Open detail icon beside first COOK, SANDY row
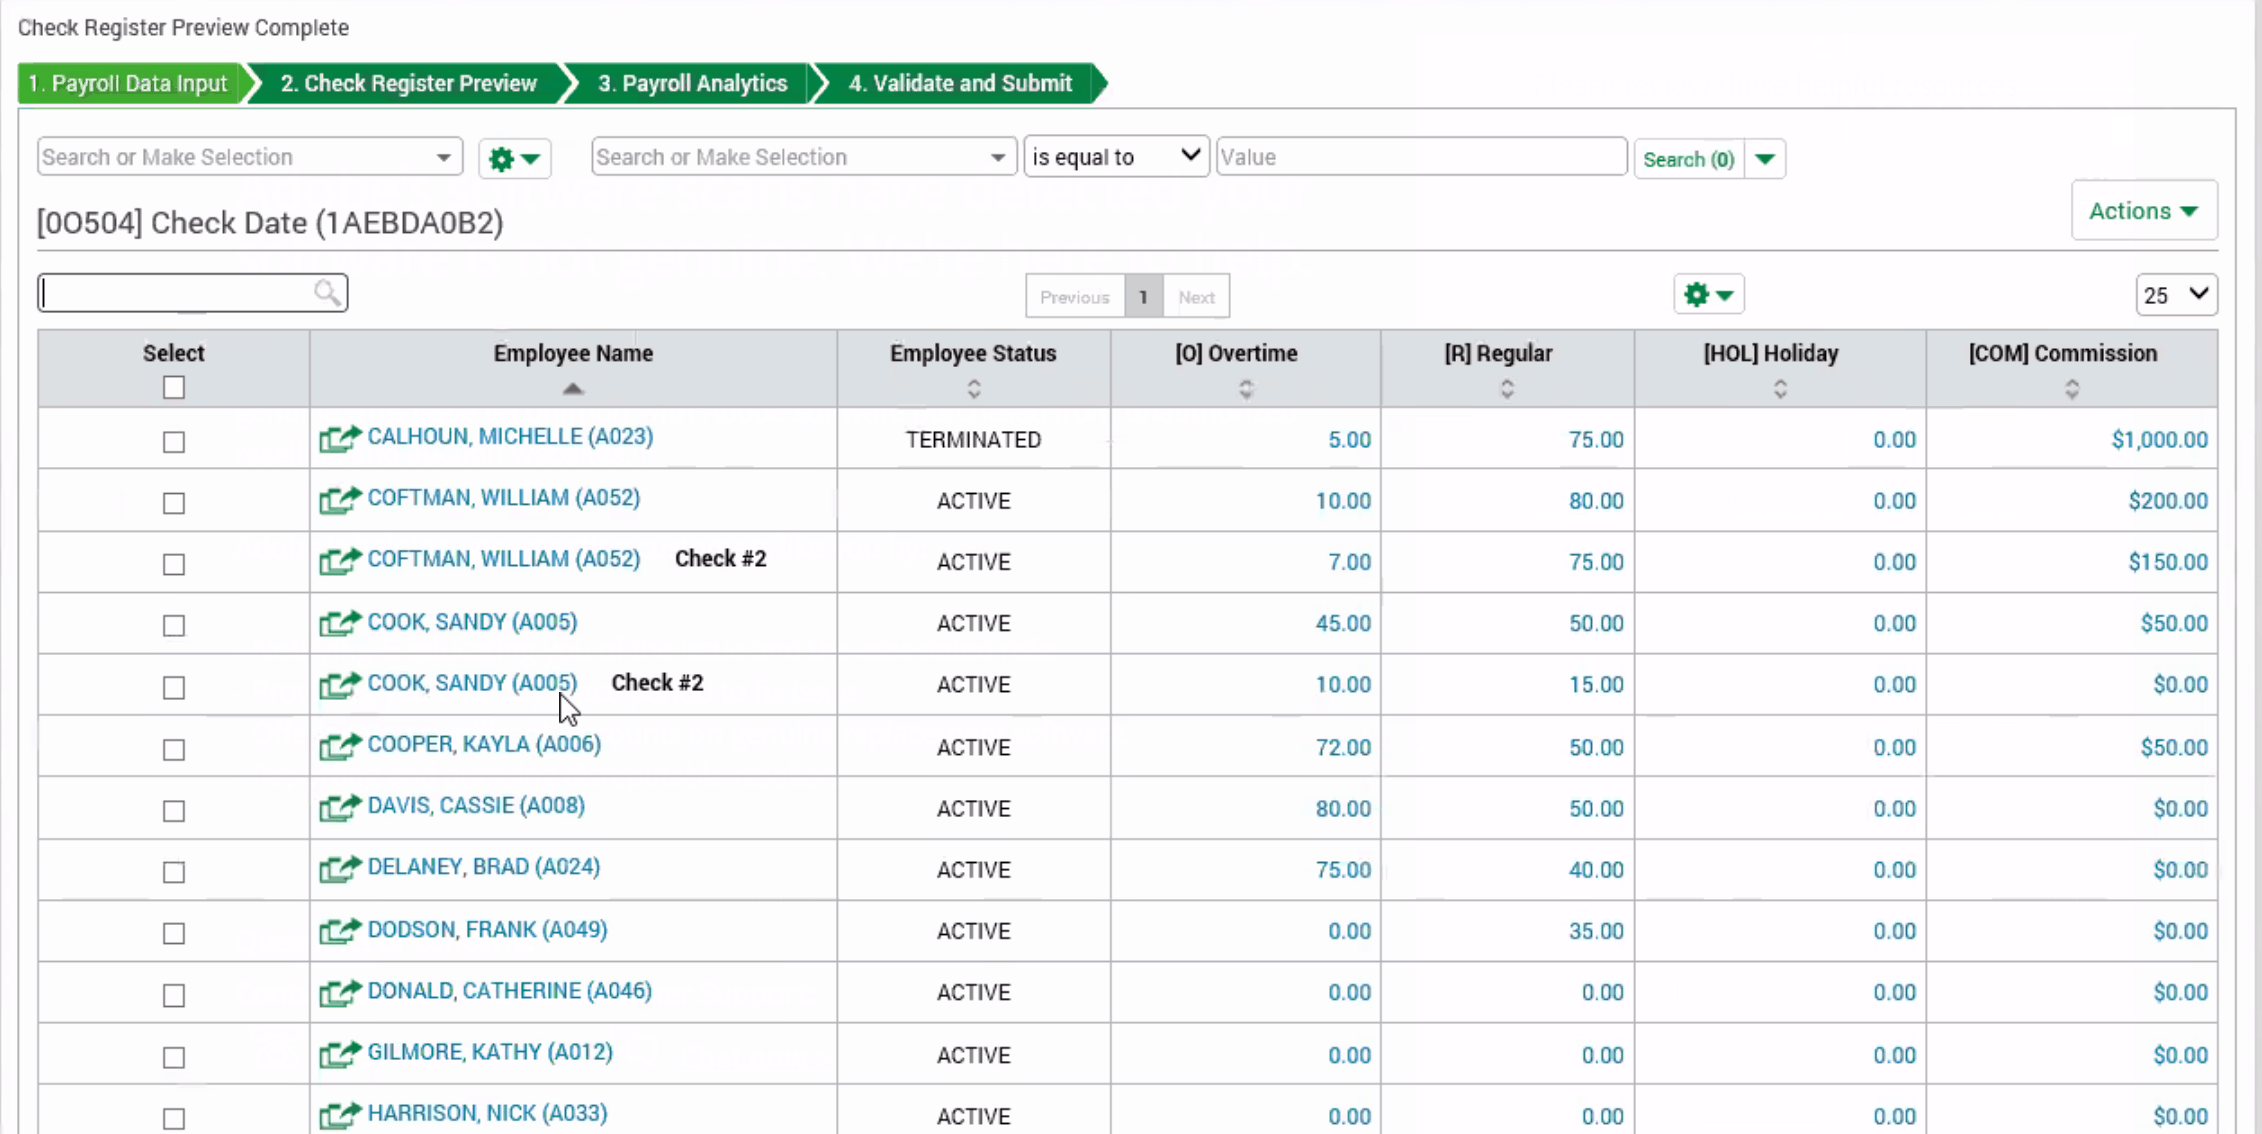 point(340,624)
